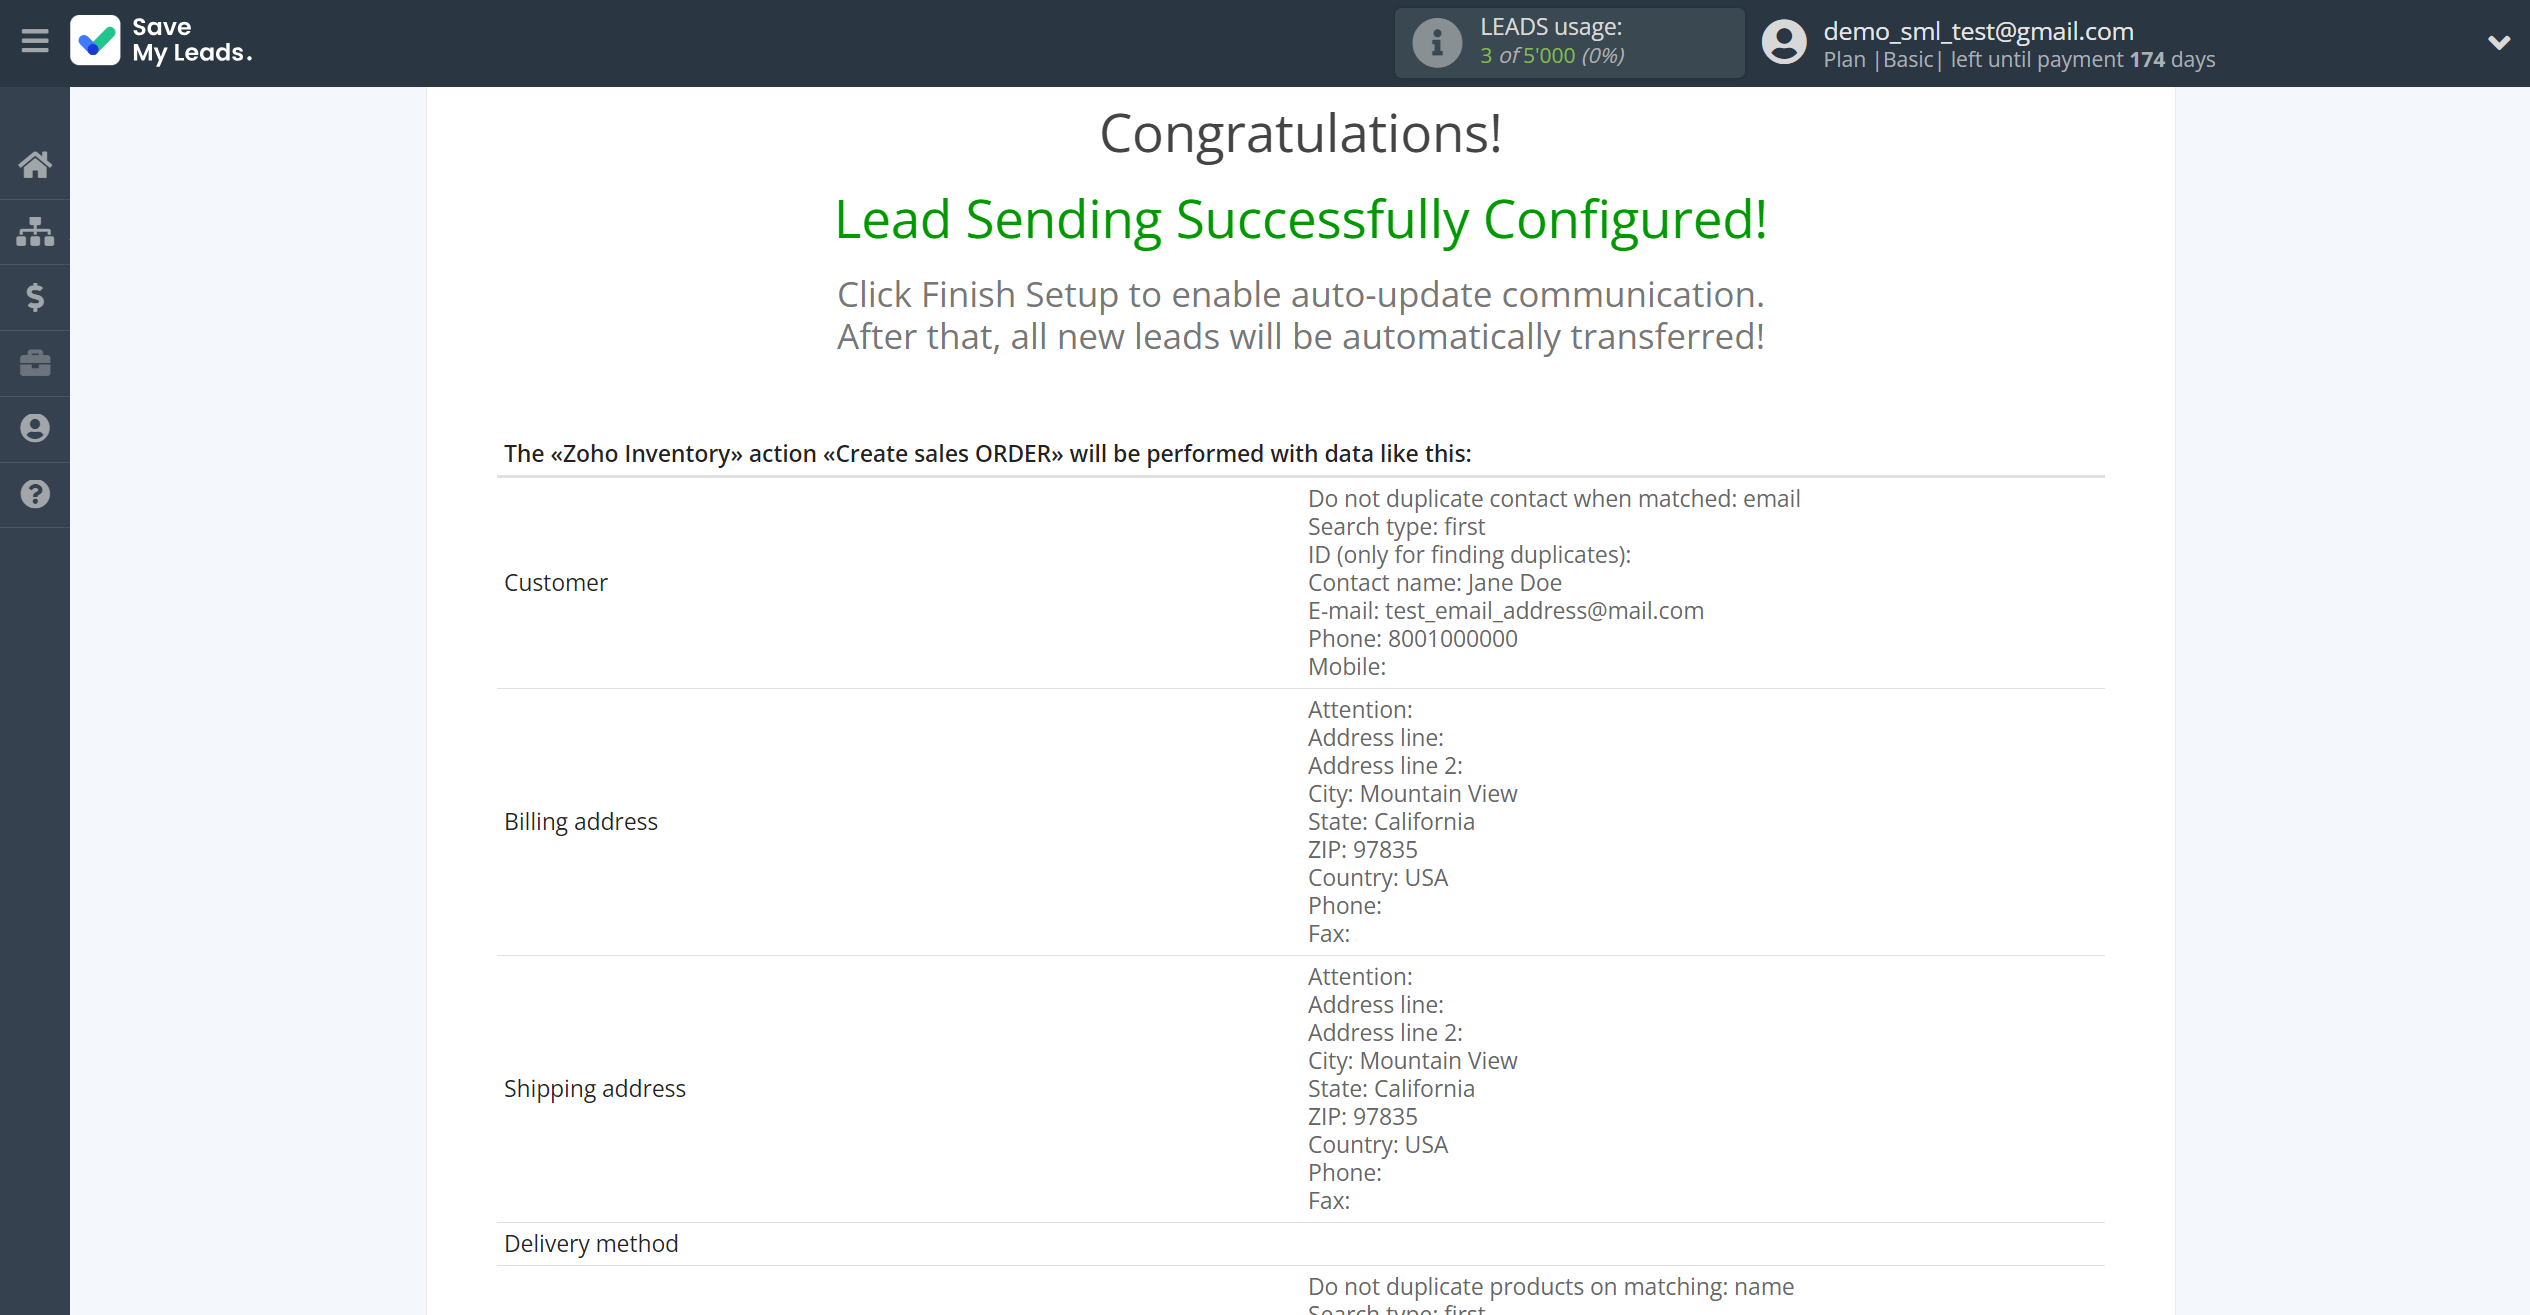The height and width of the screenshot is (1315, 2530).
Task: Expand the hamburger menu at top left
Action: 35,40
